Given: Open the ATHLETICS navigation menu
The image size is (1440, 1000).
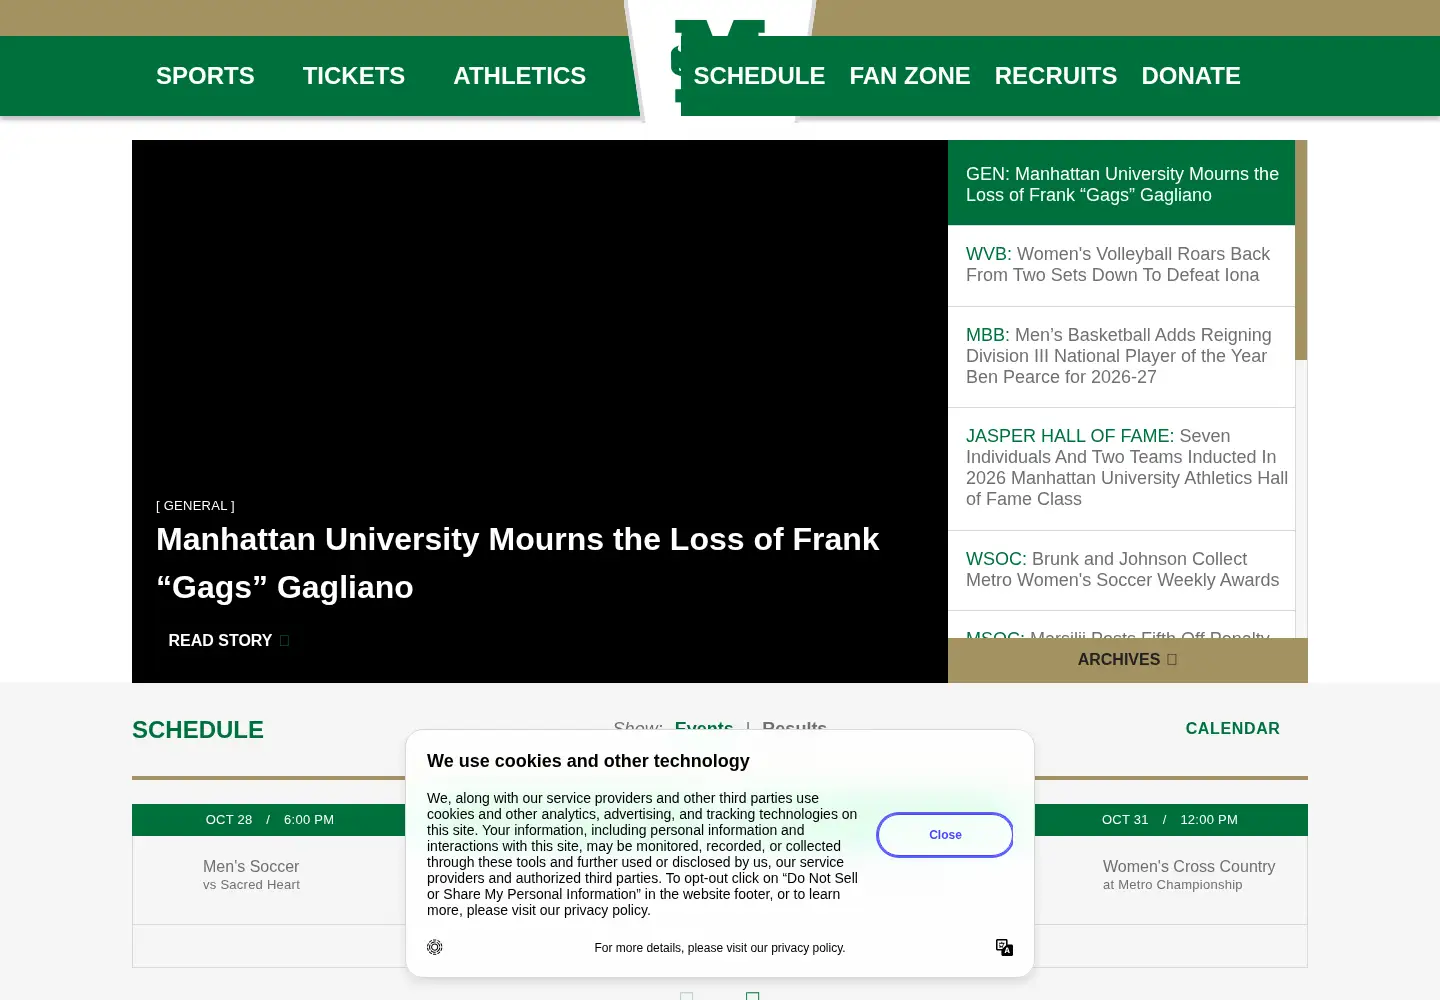Looking at the screenshot, I should pos(520,76).
